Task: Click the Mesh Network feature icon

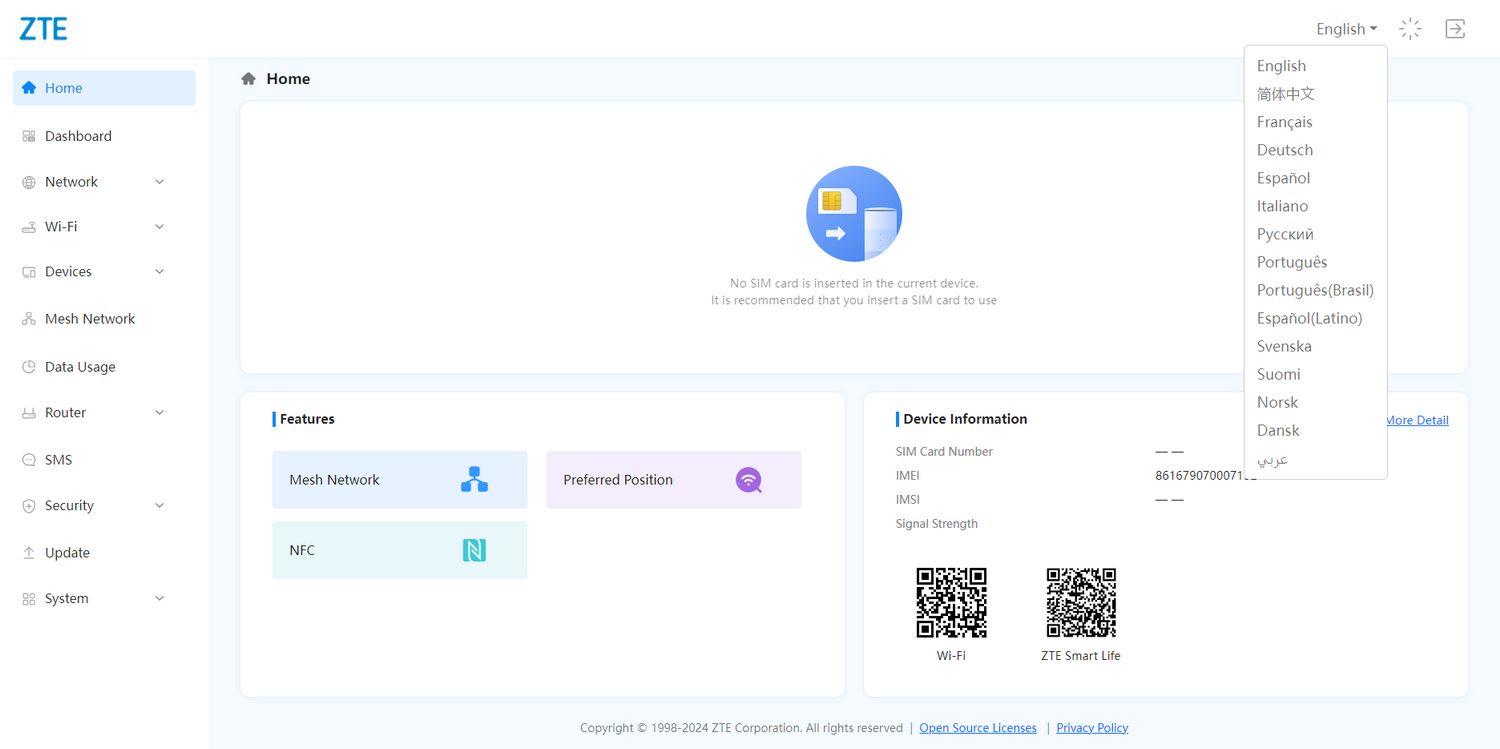Action: tap(474, 480)
